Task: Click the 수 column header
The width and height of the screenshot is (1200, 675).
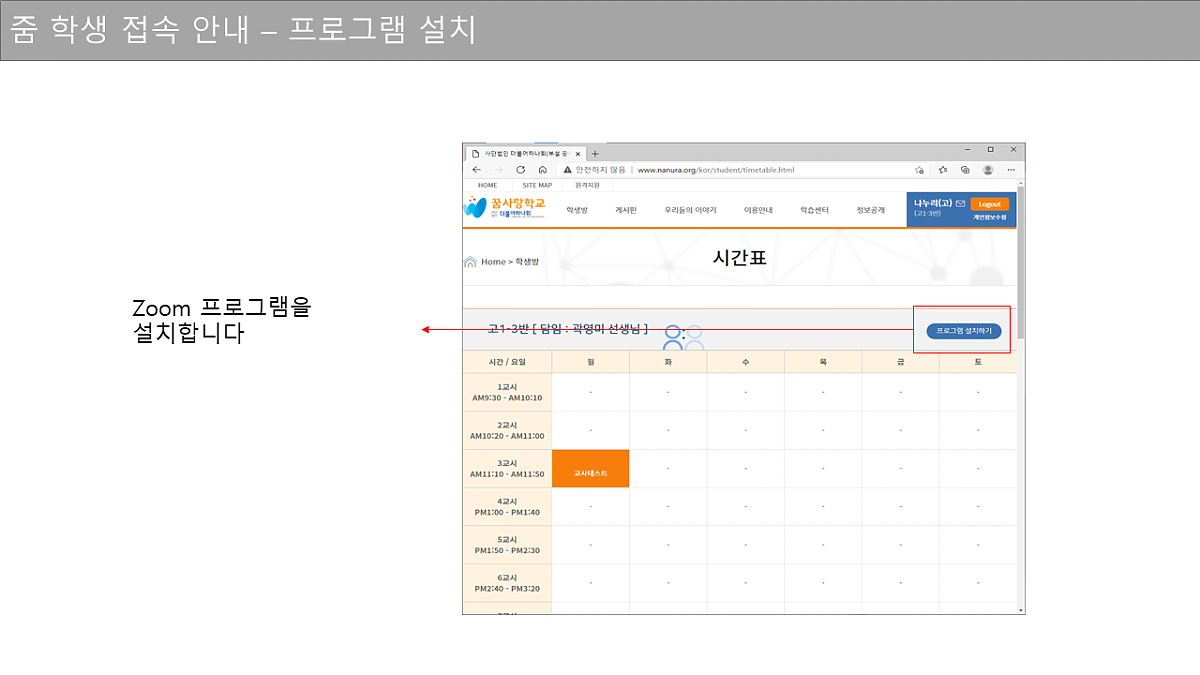Action: 745,362
